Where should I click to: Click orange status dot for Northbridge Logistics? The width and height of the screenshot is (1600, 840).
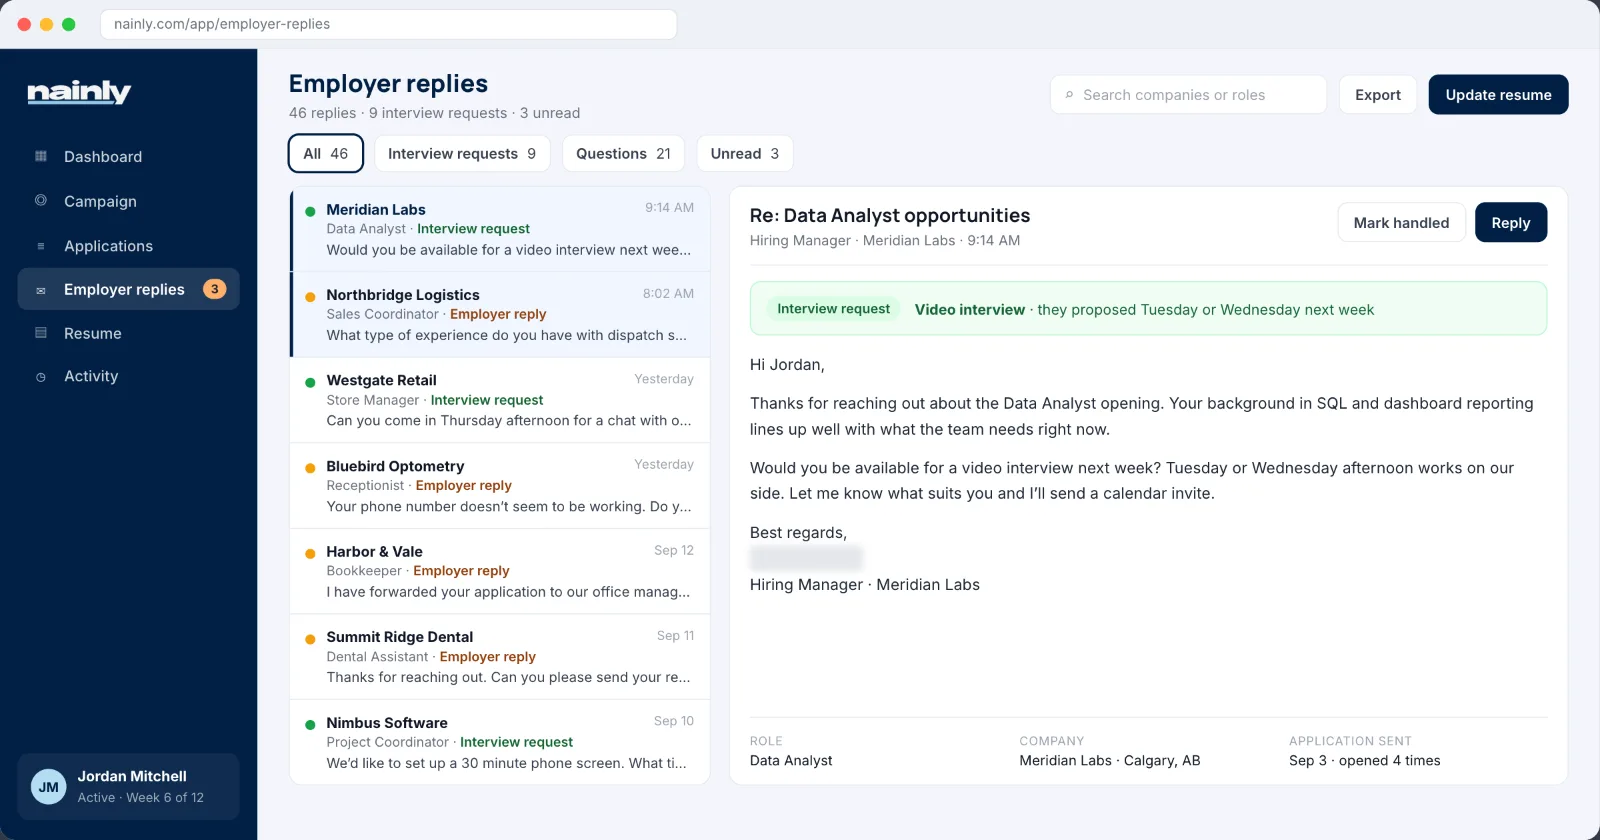pyautogui.click(x=310, y=296)
